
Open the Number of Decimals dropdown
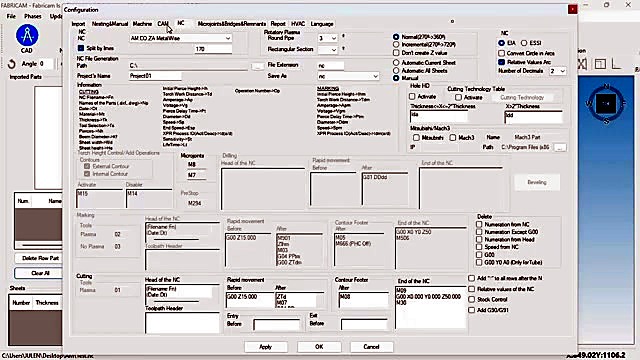pos(558,71)
